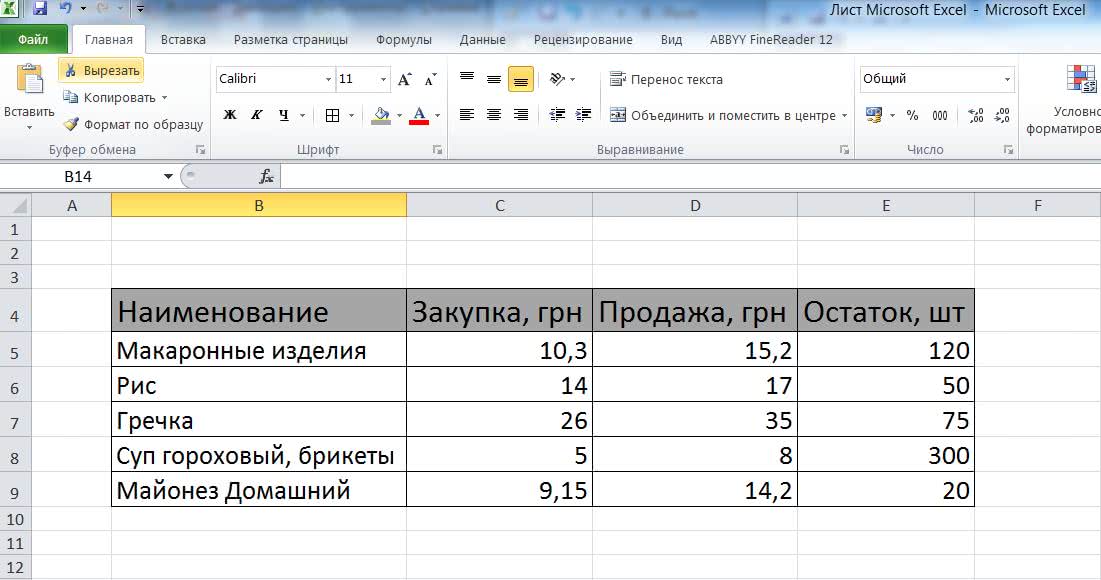Switch to the Данные tab
This screenshot has width=1101, height=580.
482,40
